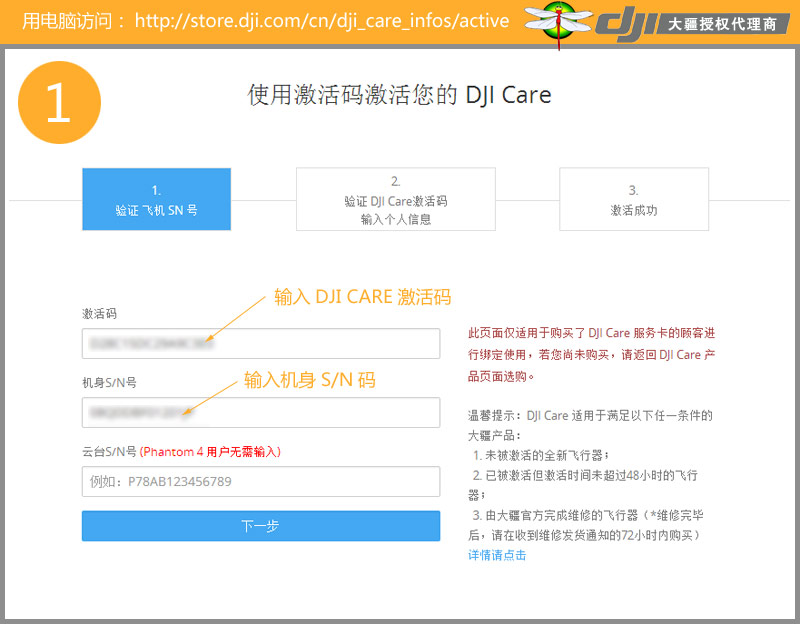This screenshot has height=624, width=800.
Task: Click condition 2 about 48小时
Action: click(x=583, y=485)
